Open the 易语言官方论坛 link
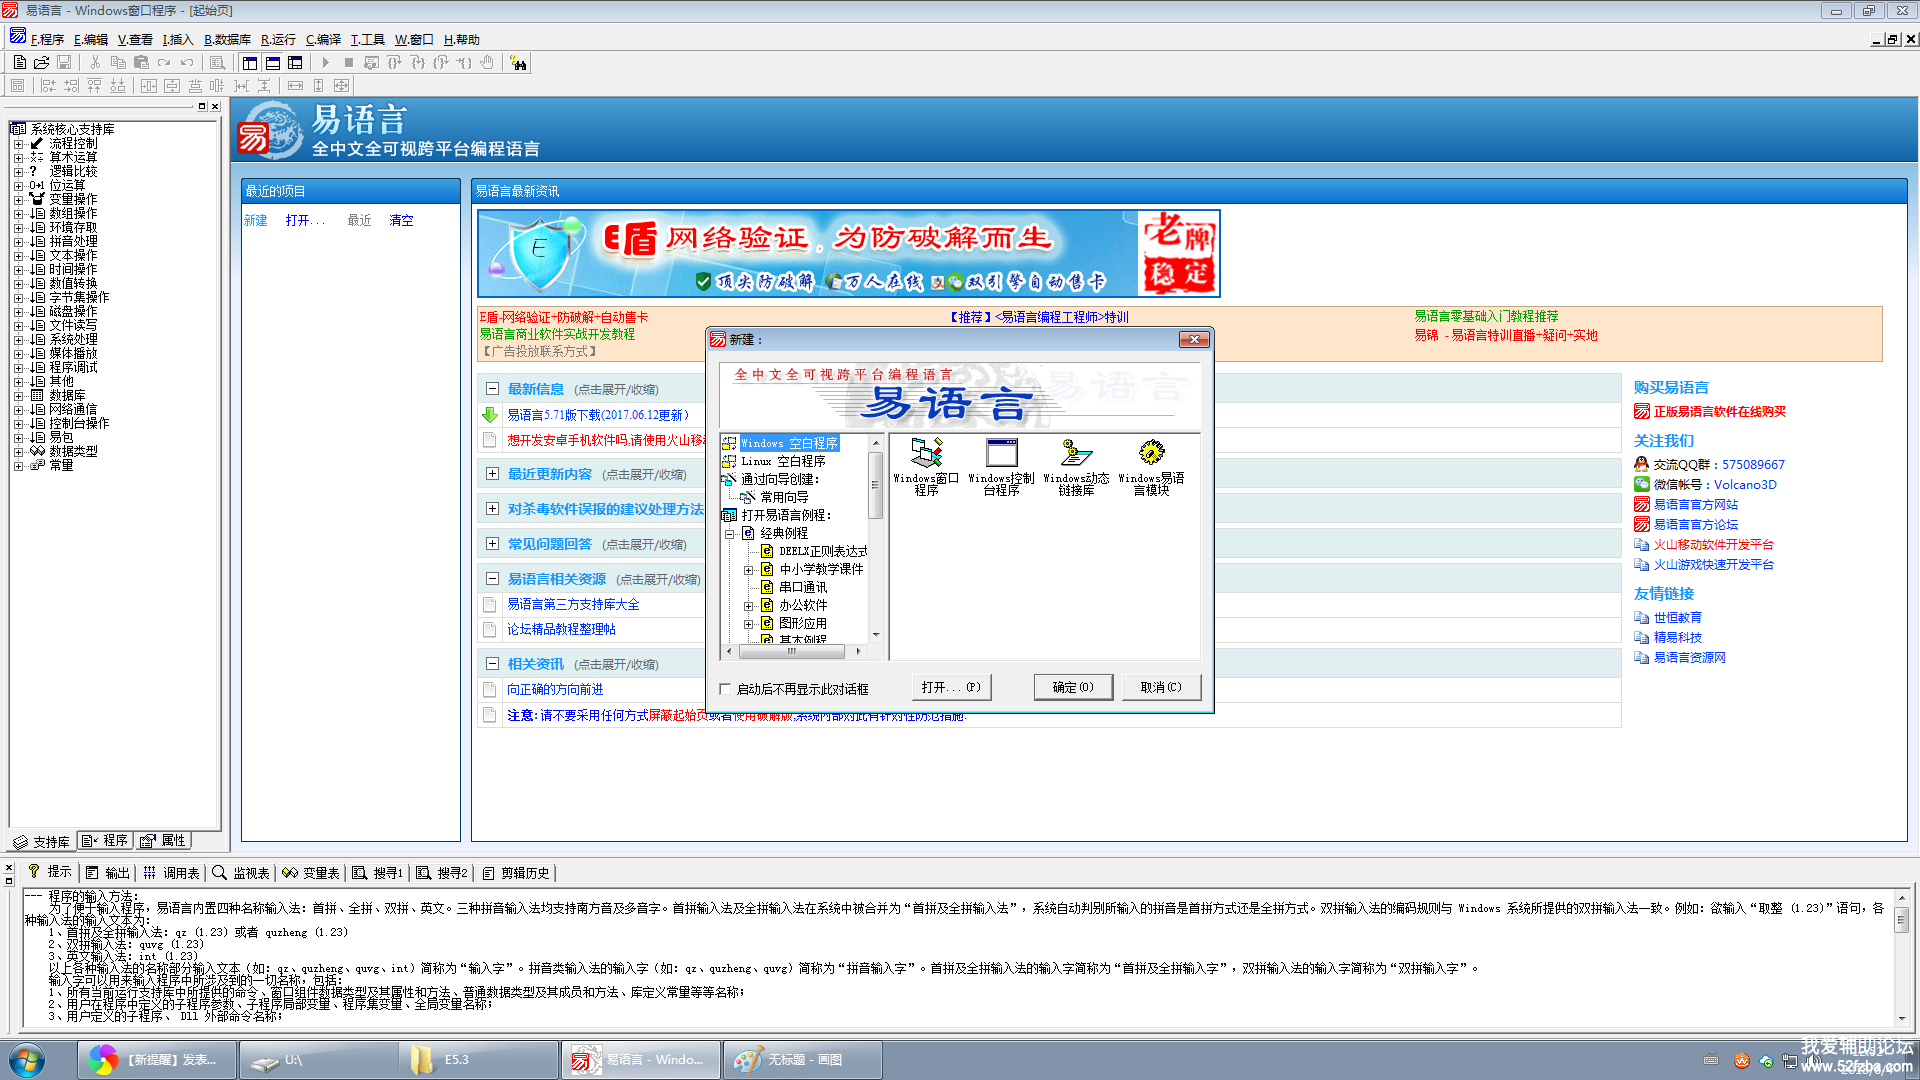 [1695, 524]
